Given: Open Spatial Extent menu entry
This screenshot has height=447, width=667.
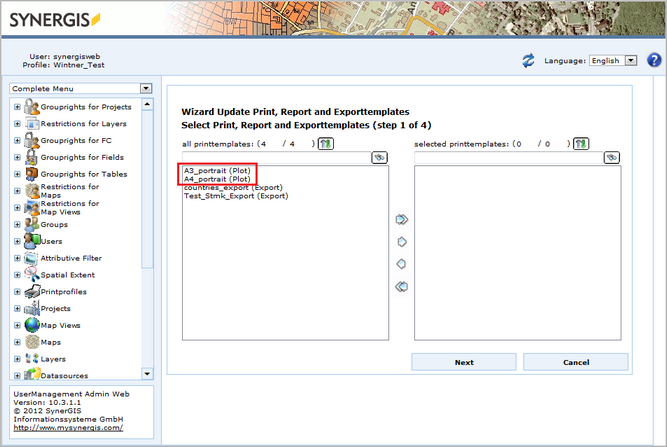Looking at the screenshot, I should pos(68,275).
